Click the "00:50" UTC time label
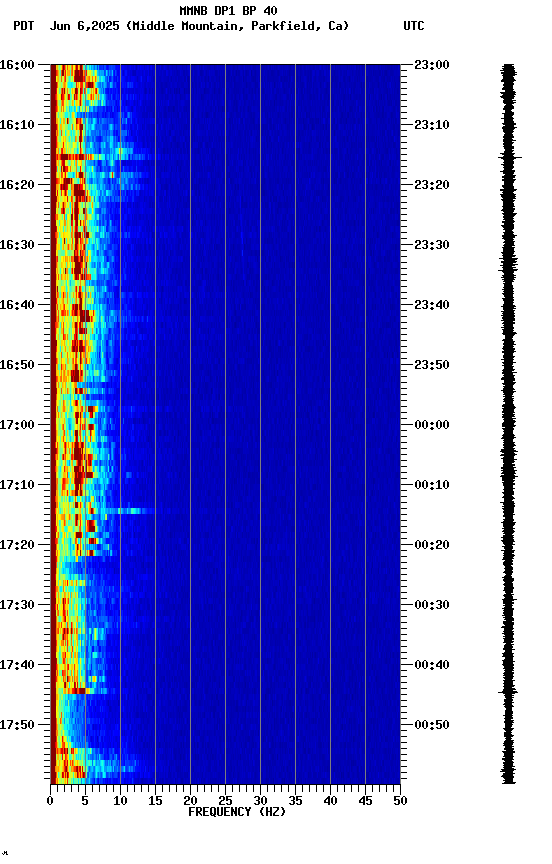552x864 pixels. pyautogui.click(x=432, y=725)
